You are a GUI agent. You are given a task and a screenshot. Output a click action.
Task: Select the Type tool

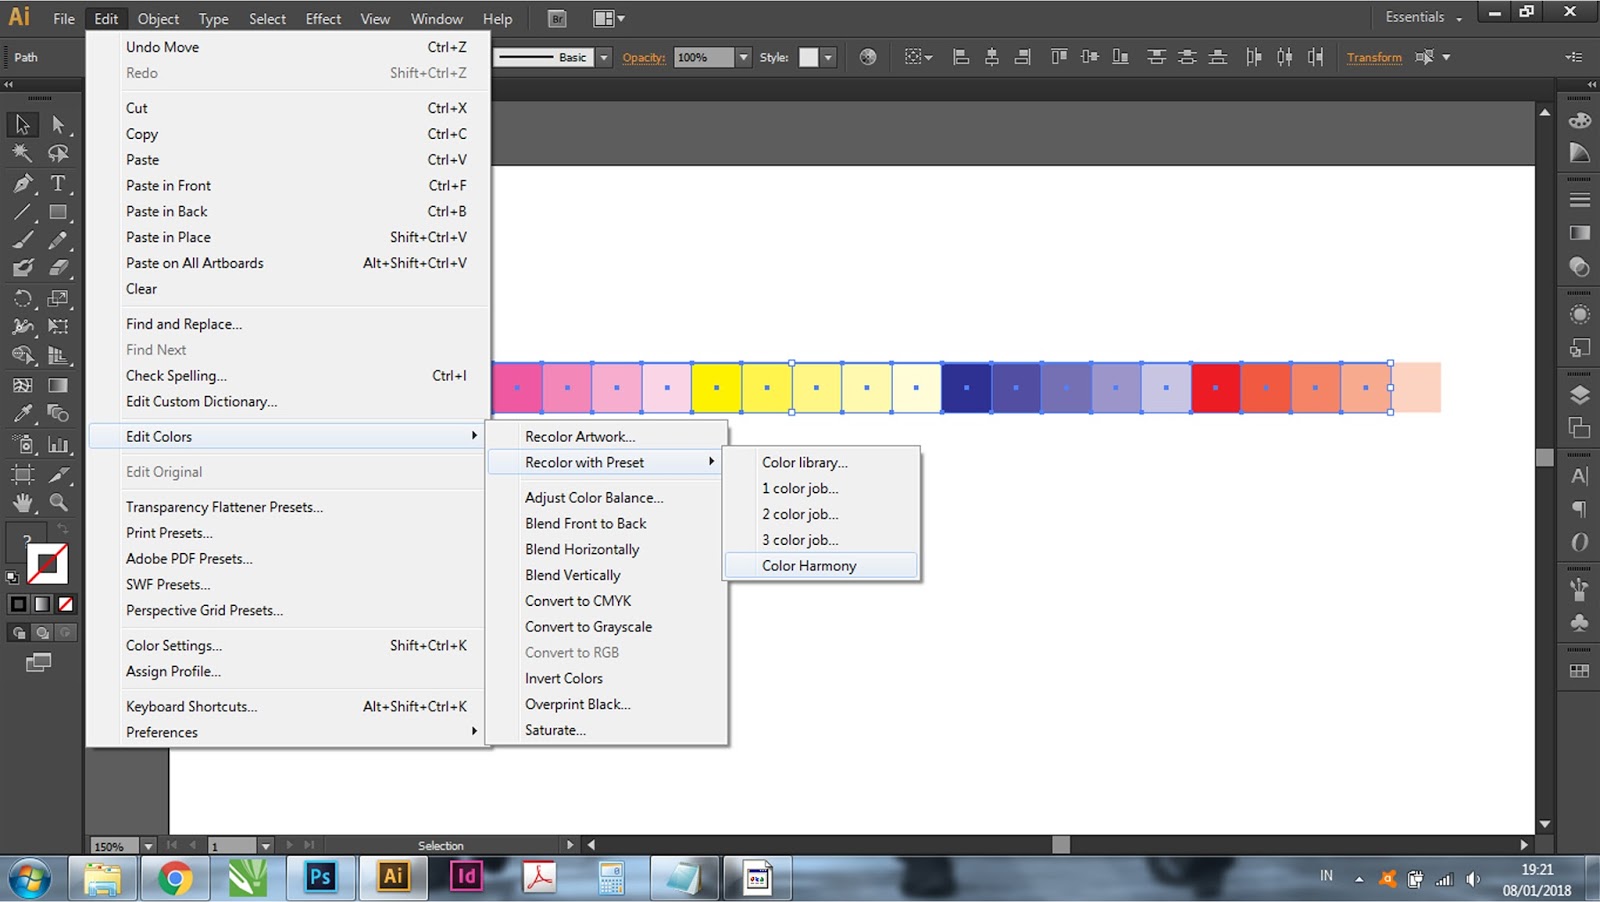(x=57, y=185)
